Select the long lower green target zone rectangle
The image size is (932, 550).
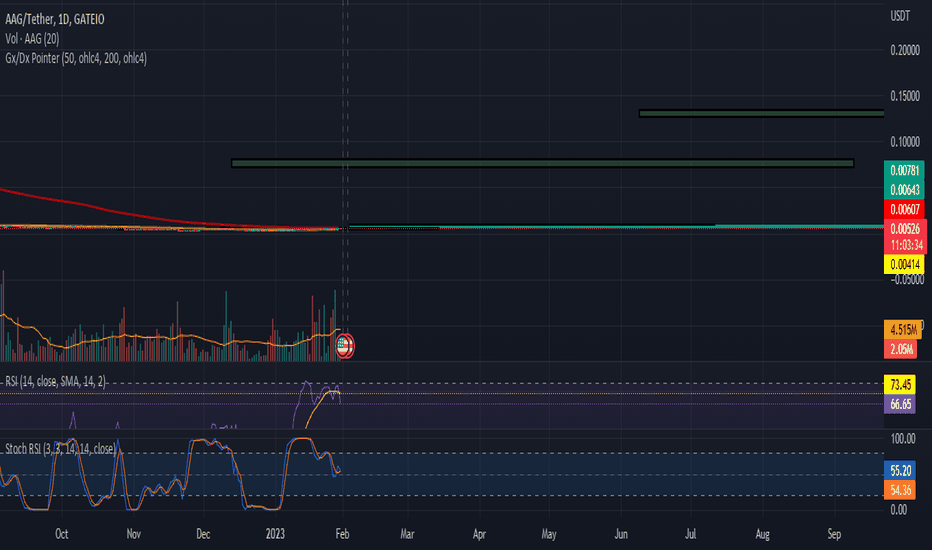click(x=543, y=164)
